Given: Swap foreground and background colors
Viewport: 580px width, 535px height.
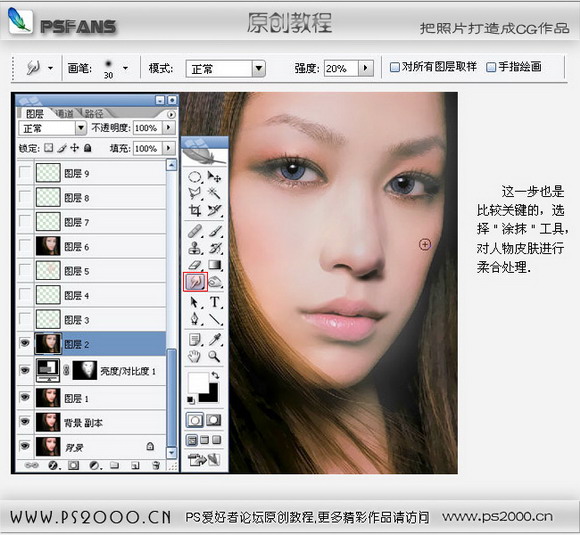Looking at the screenshot, I should 215,375.
